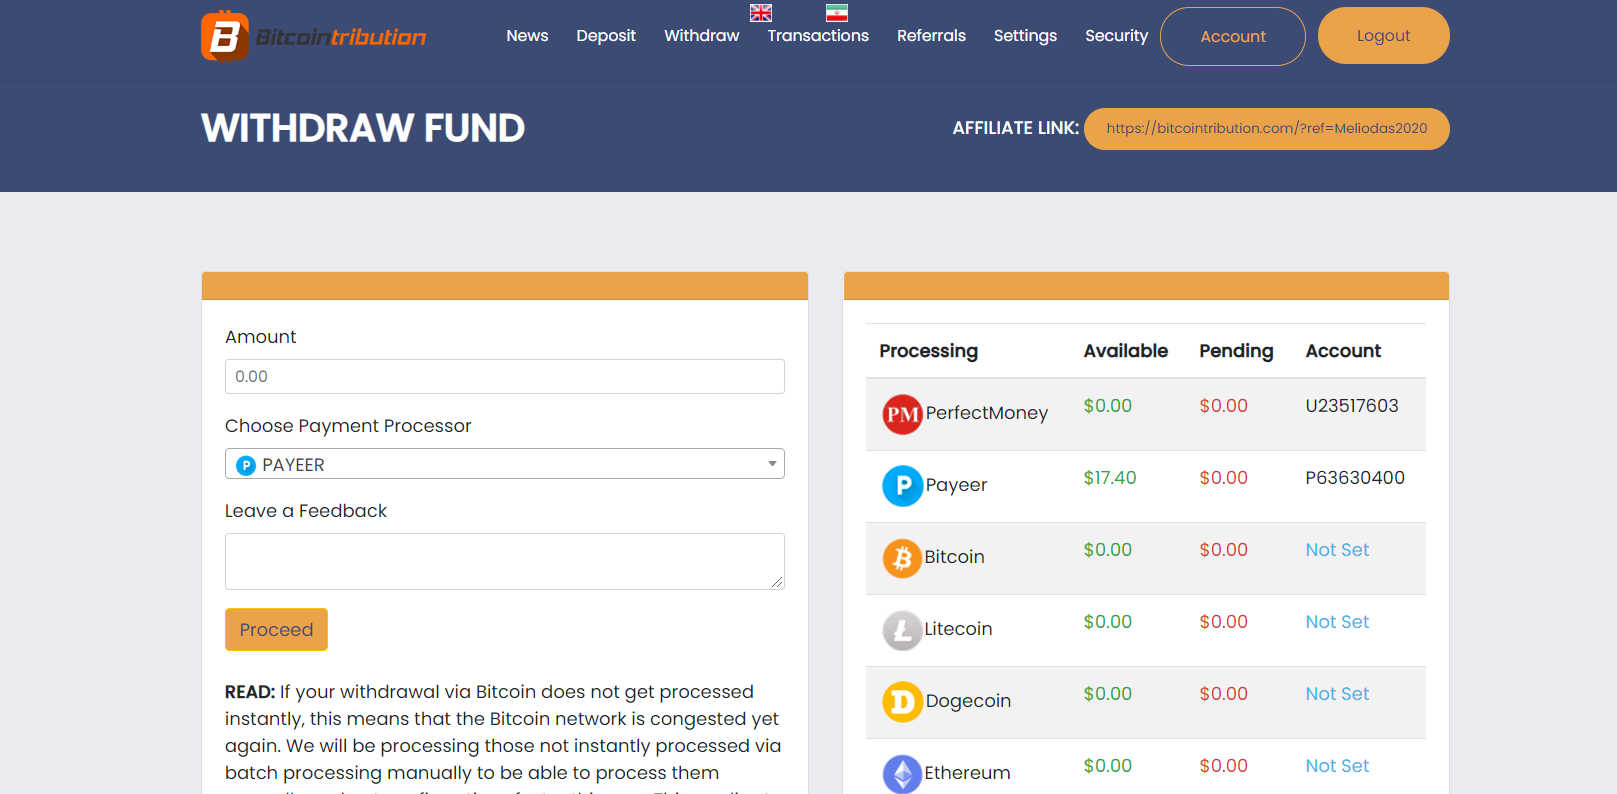The width and height of the screenshot is (1617, 794).
Task: Click the Payeer pending amount $0.00
Action: (x=1224, y=478)
